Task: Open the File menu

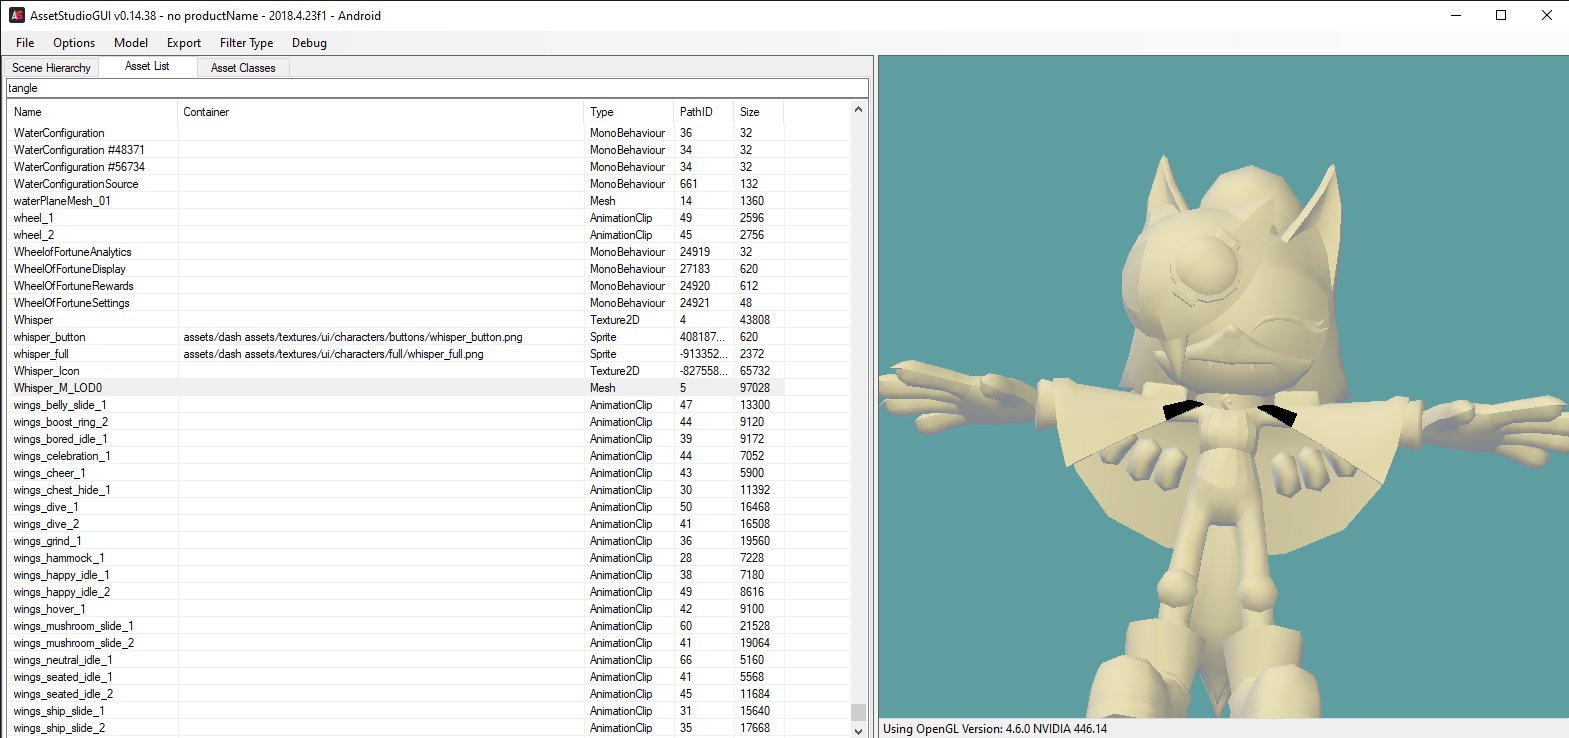Action: pyautogui.click(x=25, y=43)
